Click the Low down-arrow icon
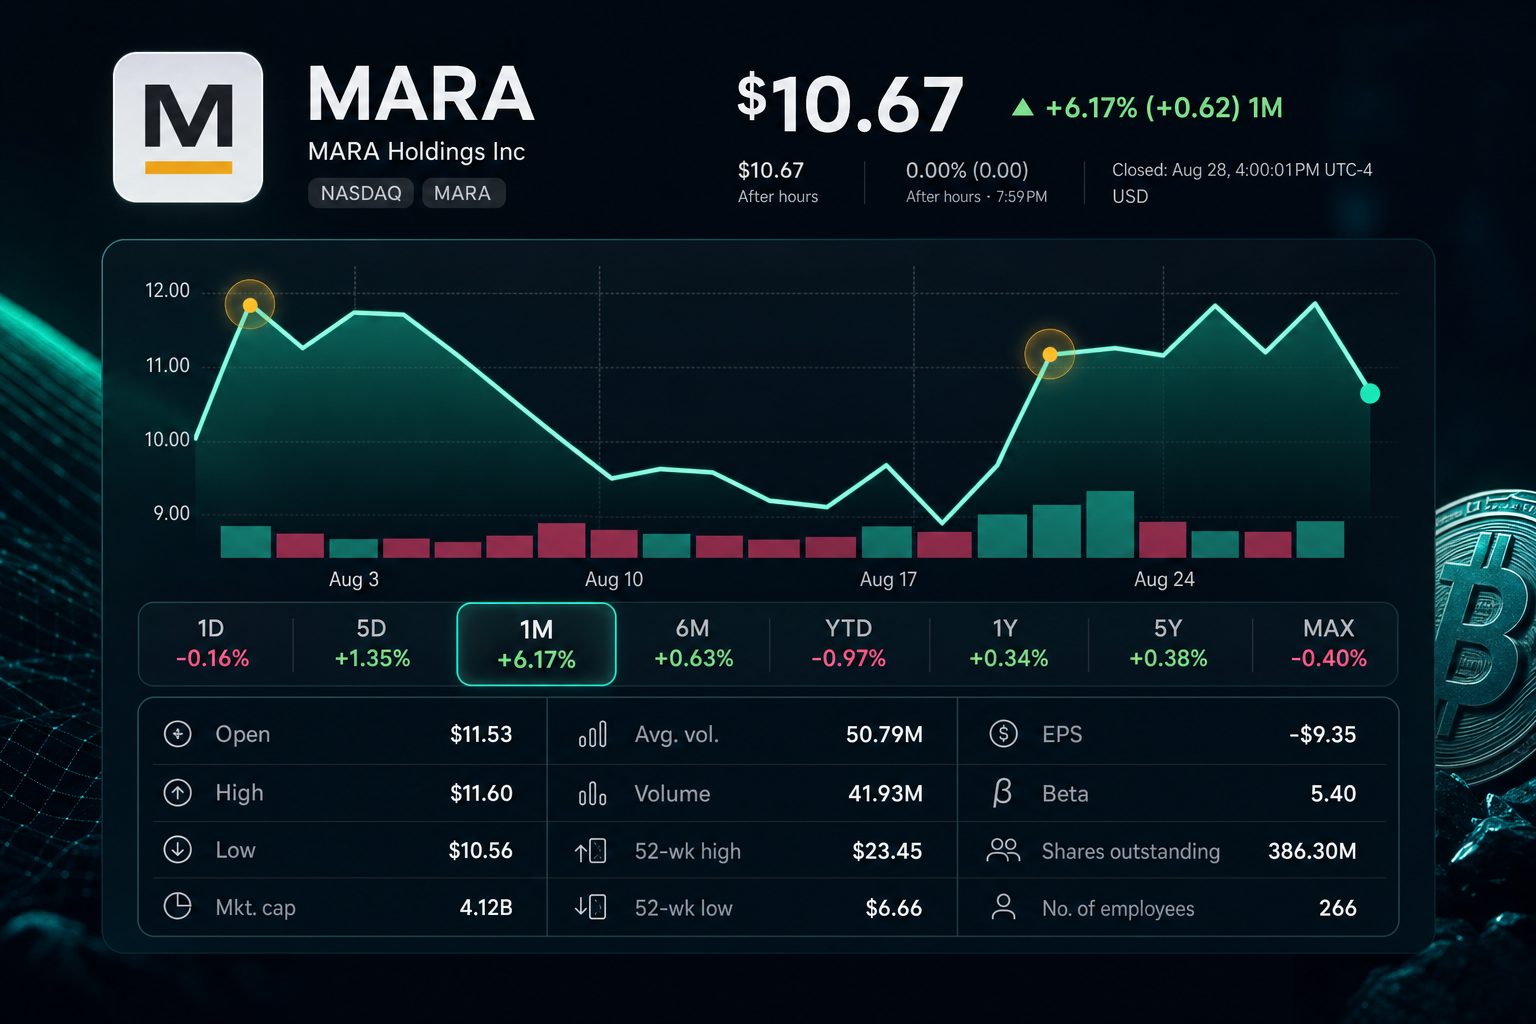This screenshot has width=1536, height=1024. pos(177,850)
